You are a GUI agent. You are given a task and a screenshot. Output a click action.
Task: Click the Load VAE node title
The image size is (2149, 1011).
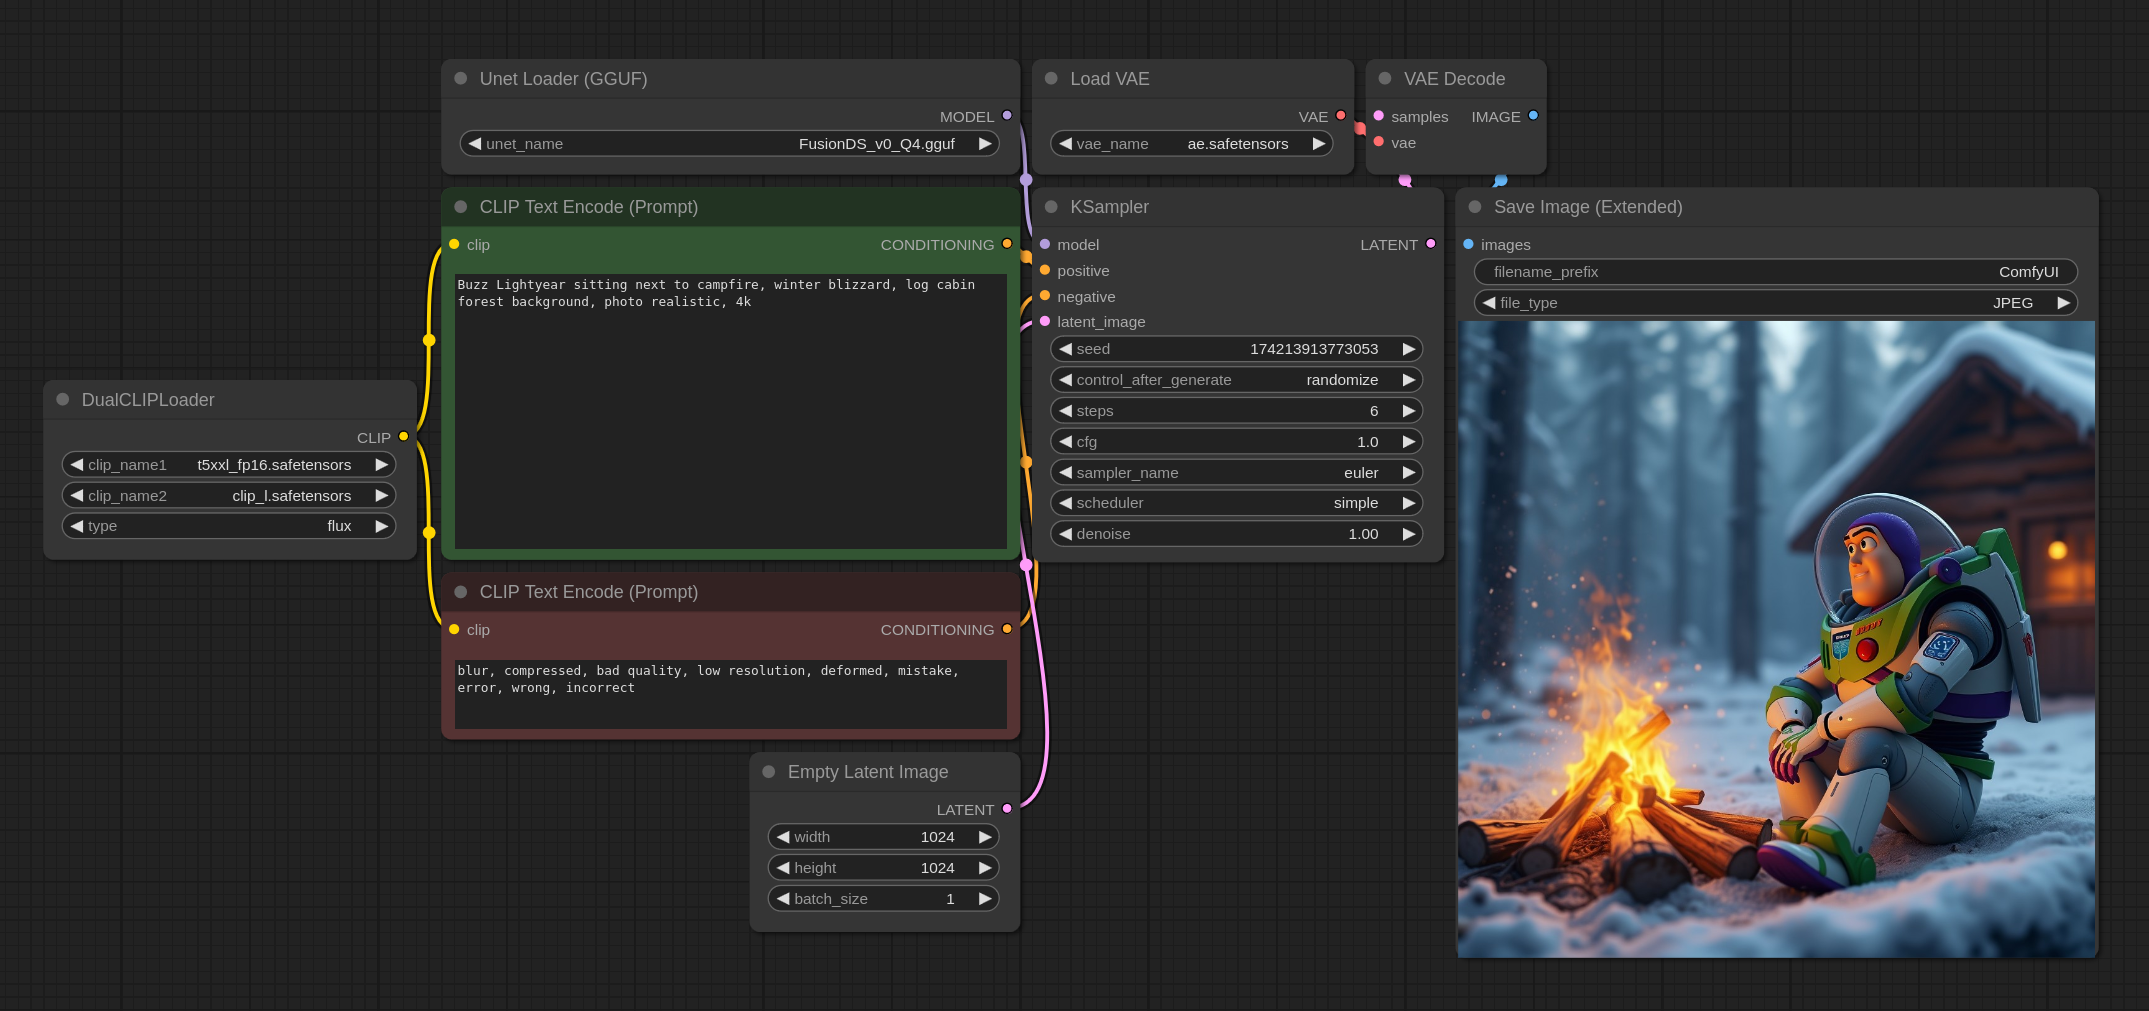tap(1110, 79)
